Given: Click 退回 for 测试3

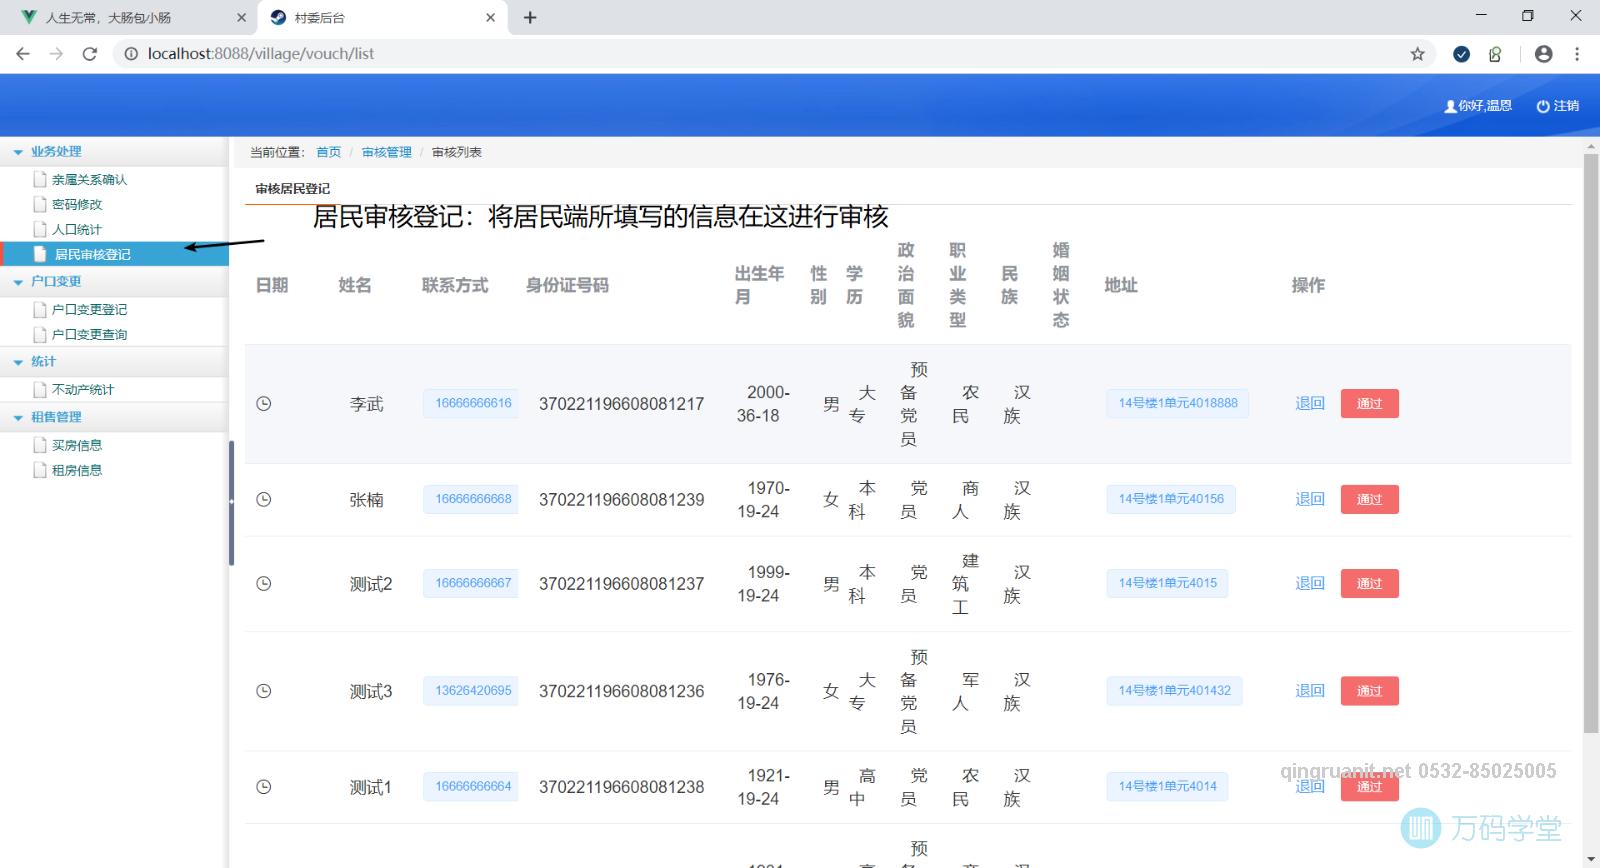Looking at the screenshot, I should point(1310,691).
